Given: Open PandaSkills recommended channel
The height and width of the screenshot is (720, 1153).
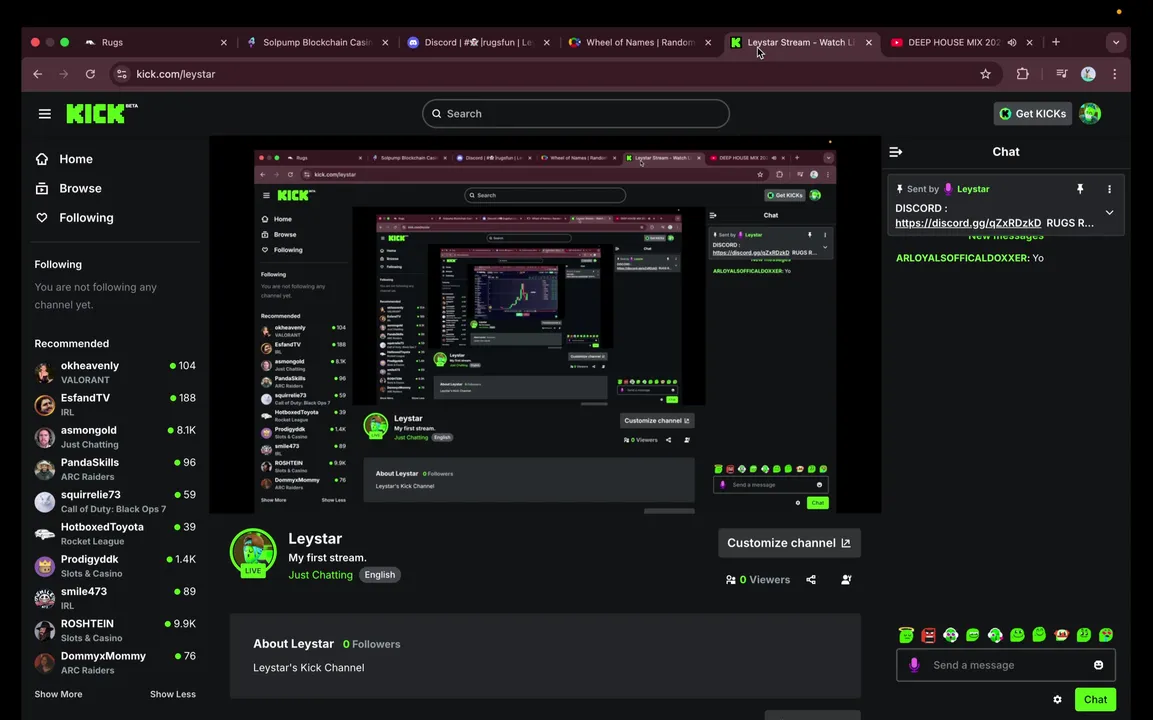Looking at the screenshot, I should [115, 469].
